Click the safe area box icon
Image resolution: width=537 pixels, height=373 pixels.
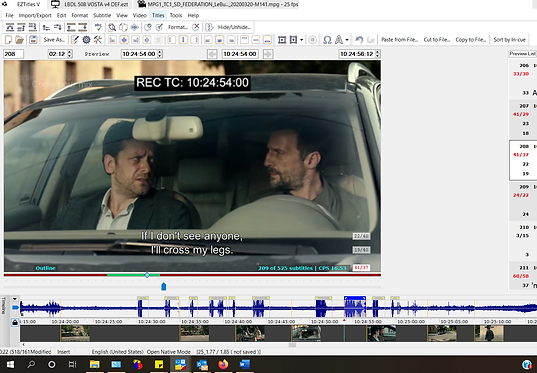point(282,40)
